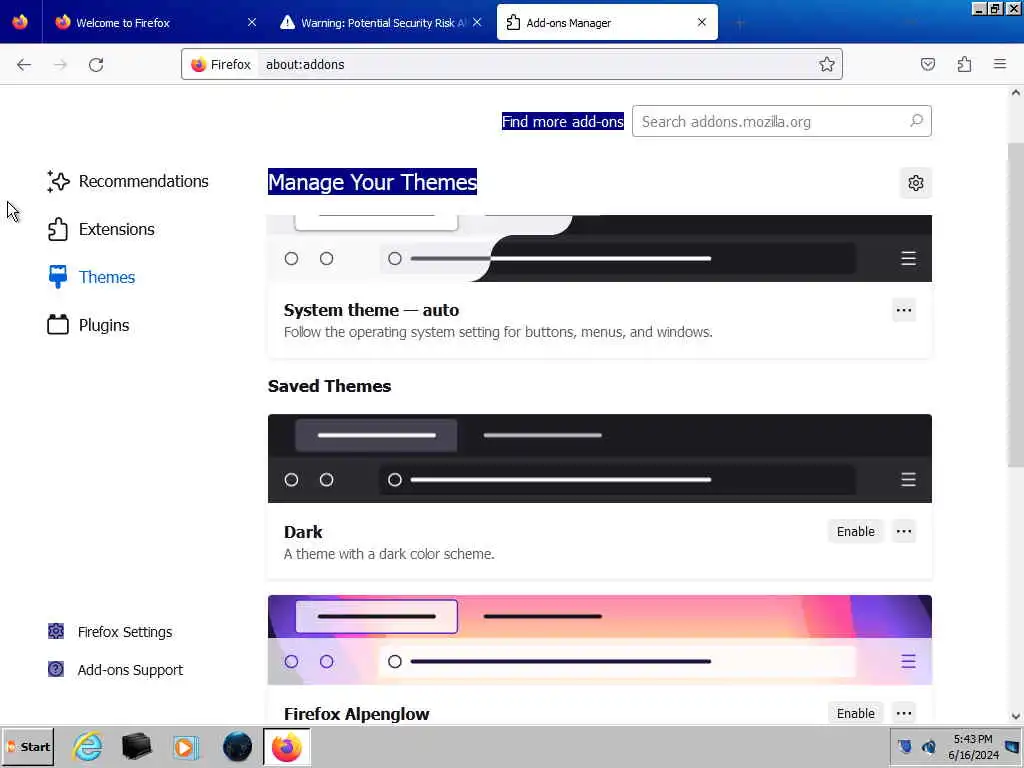Click the System theme — auto title

(x=371, y=310)
